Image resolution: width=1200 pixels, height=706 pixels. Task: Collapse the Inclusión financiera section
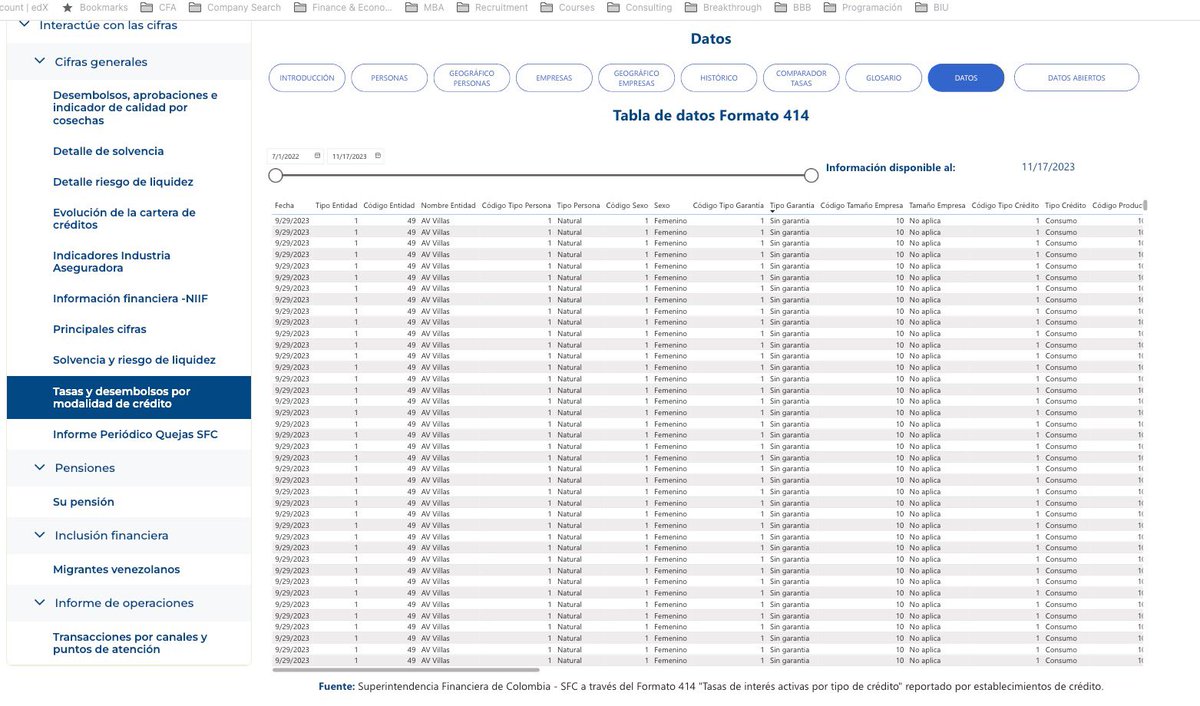(40, 535)
